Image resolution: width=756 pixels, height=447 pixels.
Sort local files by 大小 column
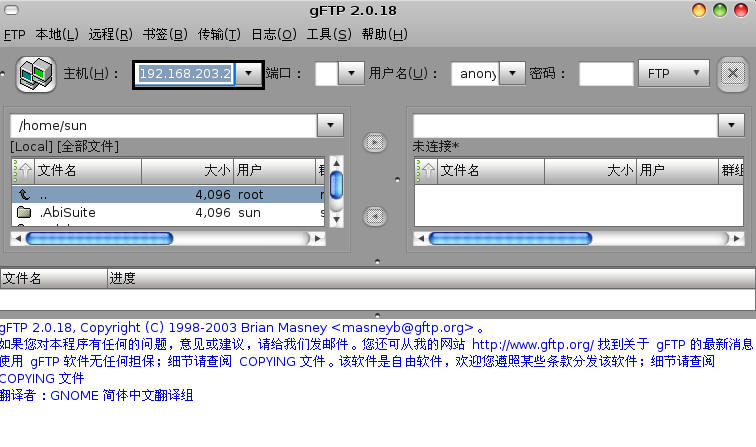tap(188, 170)
